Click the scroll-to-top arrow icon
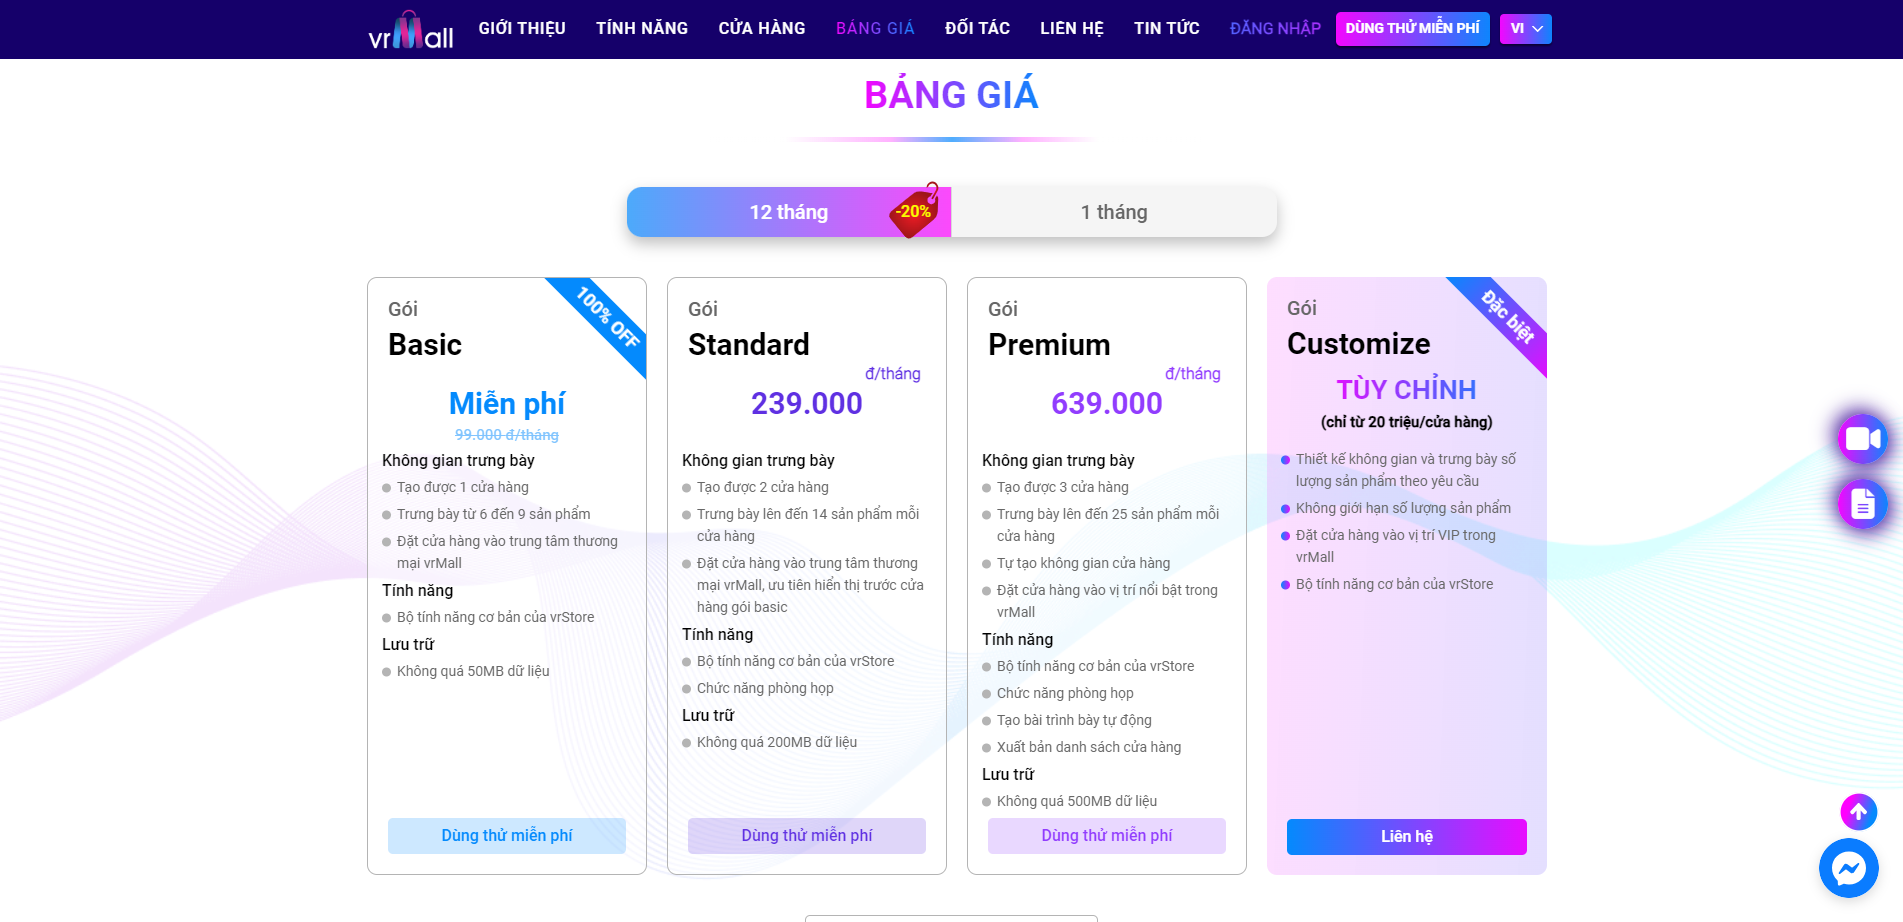The image size is (1903, 922). 1858,812
